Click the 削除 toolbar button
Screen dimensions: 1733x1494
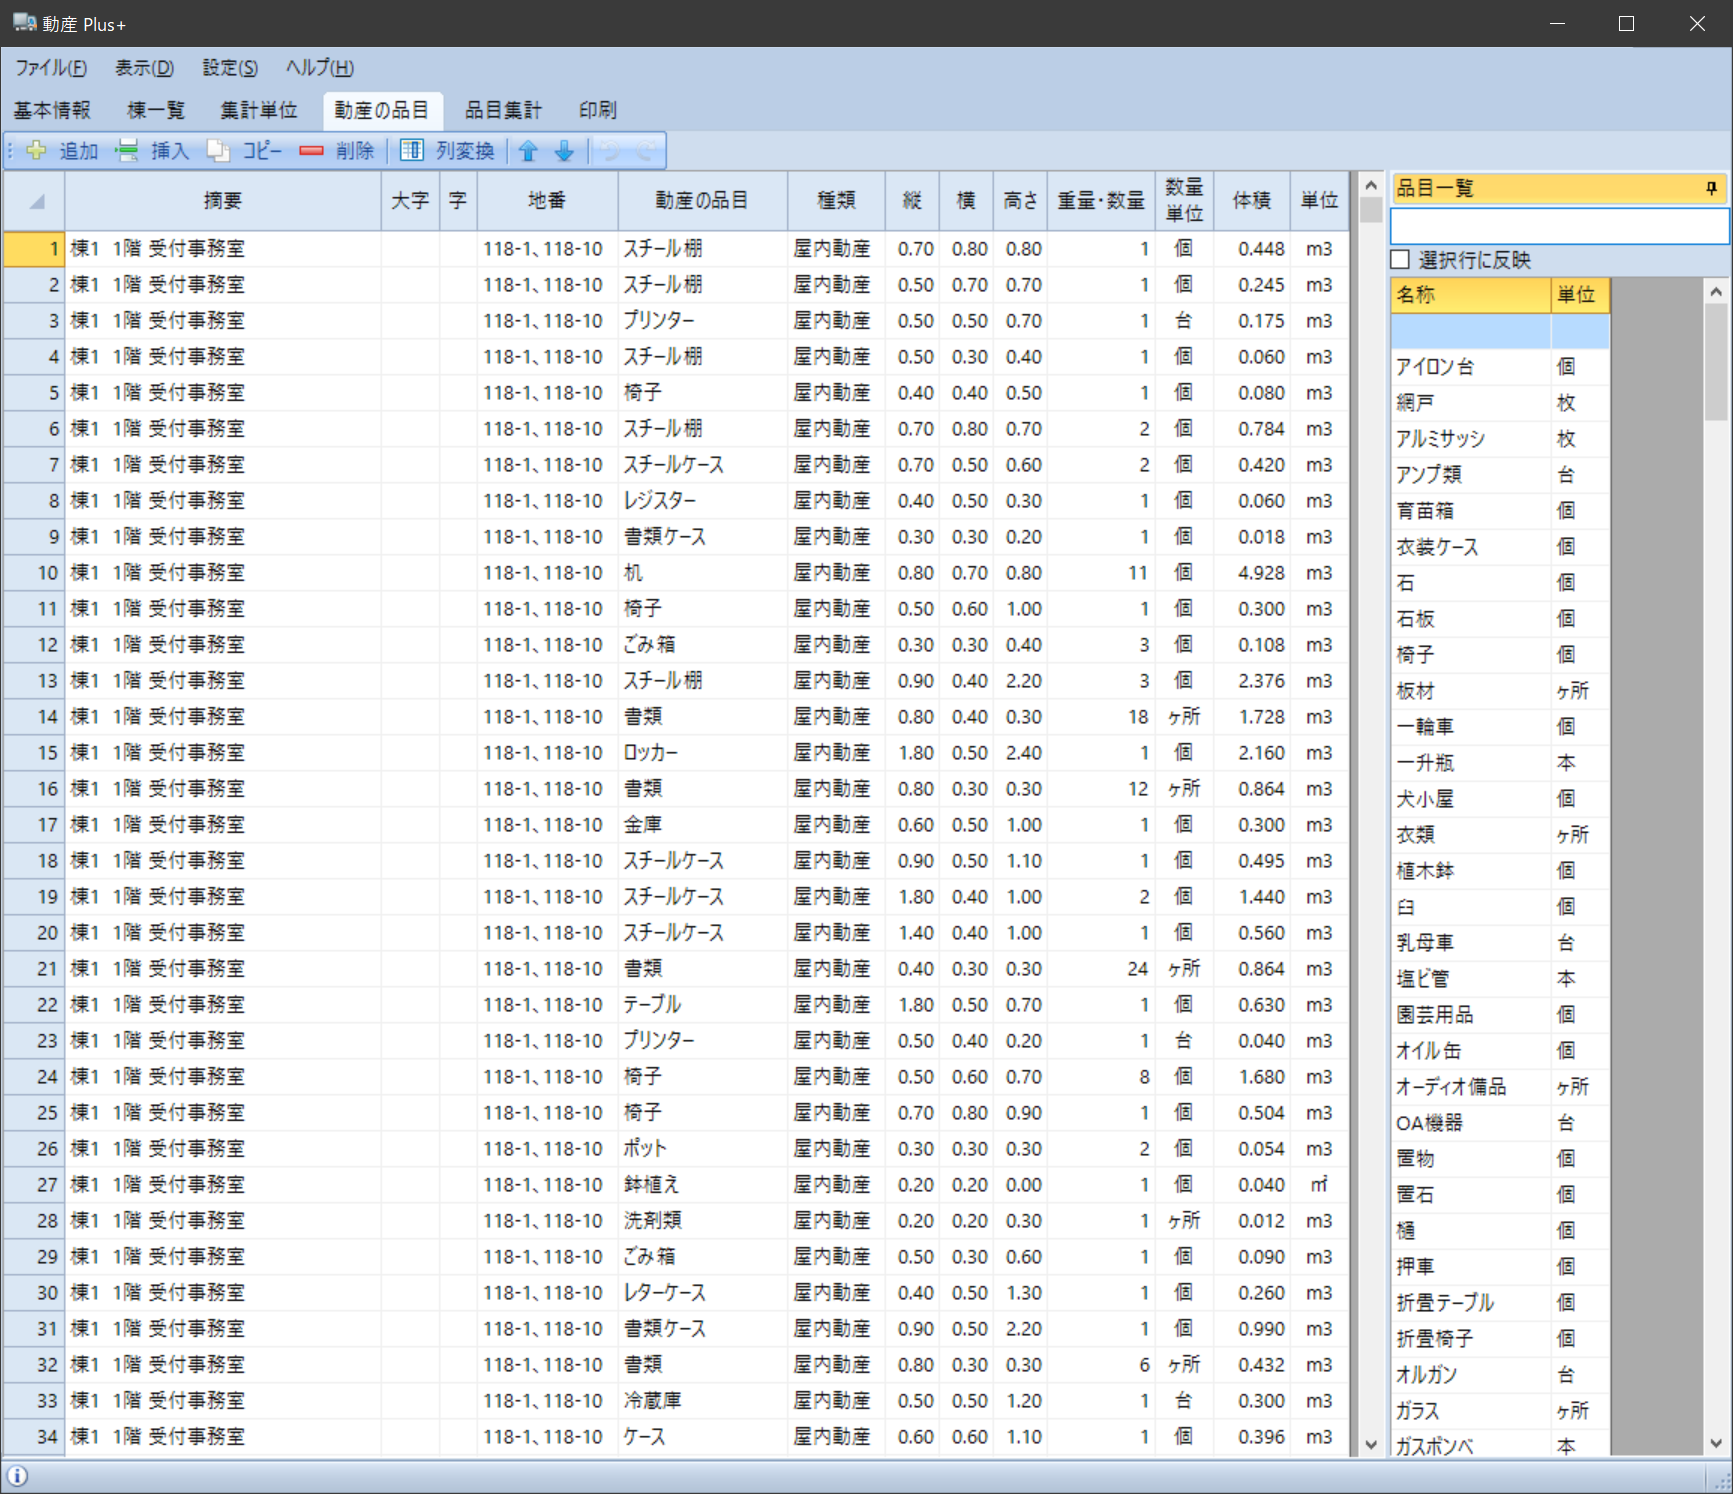pos(337,150)
